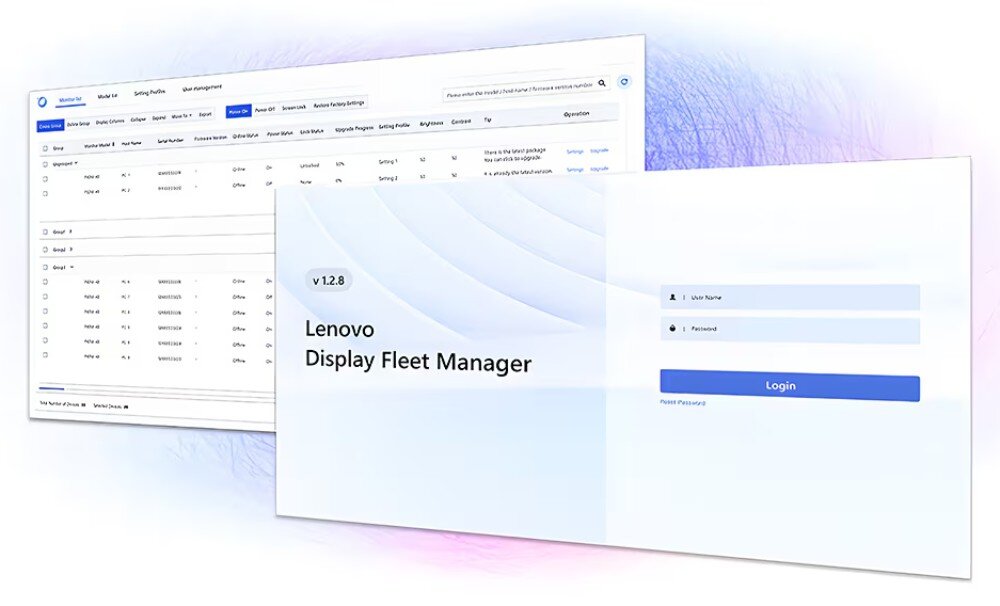Viewport: 1000px width, 606px height.
Task: Tick the Ungrouped group checkbox
Action: click(x=45, y=164)
